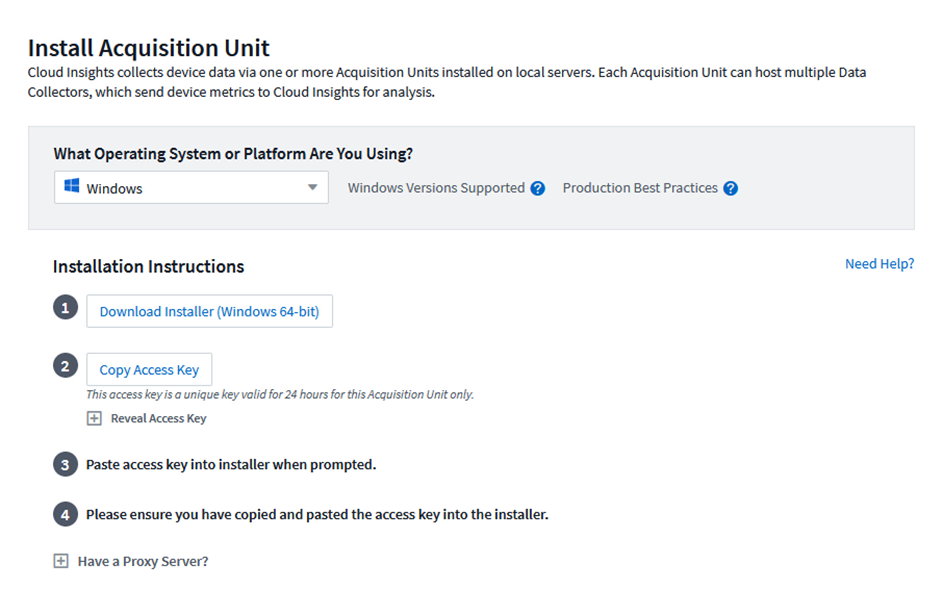Click the Install Acquisition Unit heading
The height and width of the screenshot is (616, 943).
tap(149, 47)
